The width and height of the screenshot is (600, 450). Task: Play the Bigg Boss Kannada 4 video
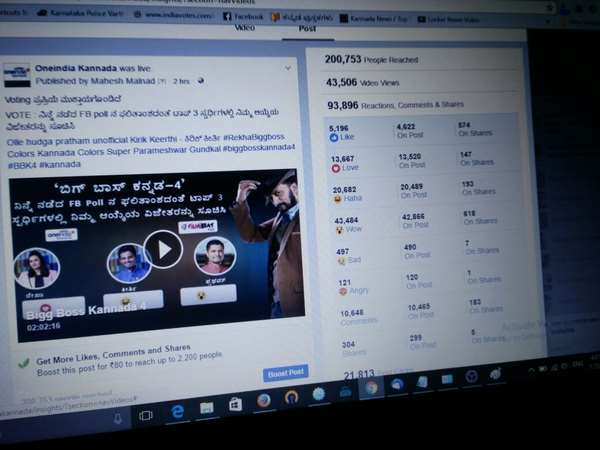click(163, 249)
